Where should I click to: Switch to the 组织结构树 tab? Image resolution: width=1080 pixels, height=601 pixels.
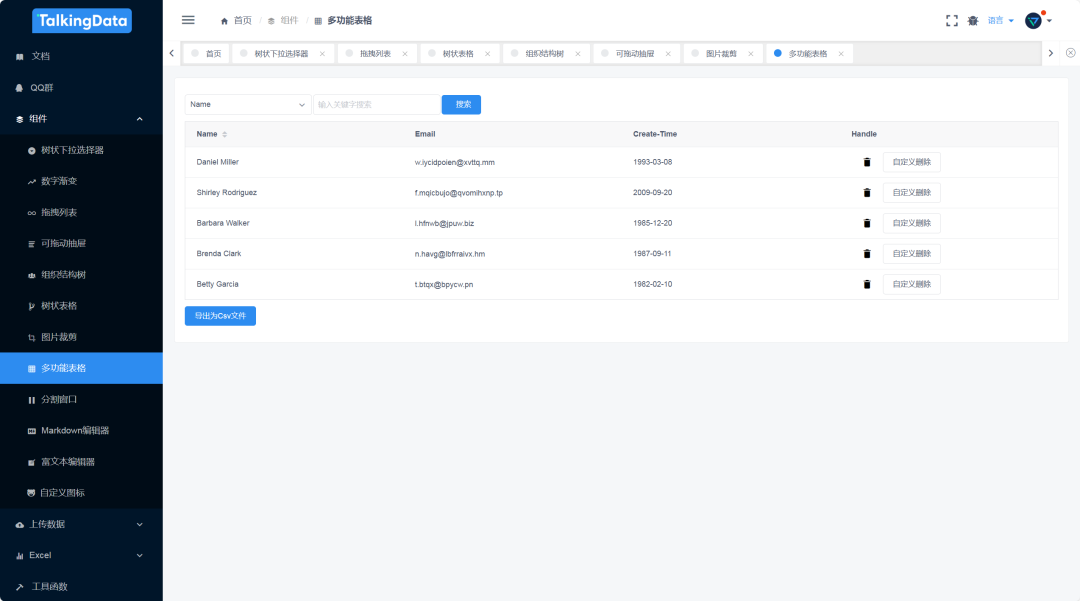coord(544,54)
